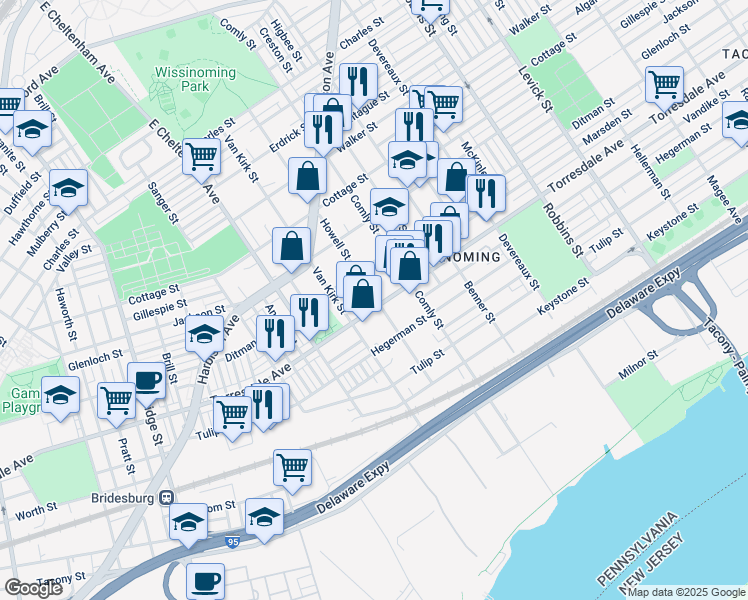Image resolution: width=748 pixels, height=600 pixels.
Task: Click the Duffield St label
Action: click(x=22, y=193)
